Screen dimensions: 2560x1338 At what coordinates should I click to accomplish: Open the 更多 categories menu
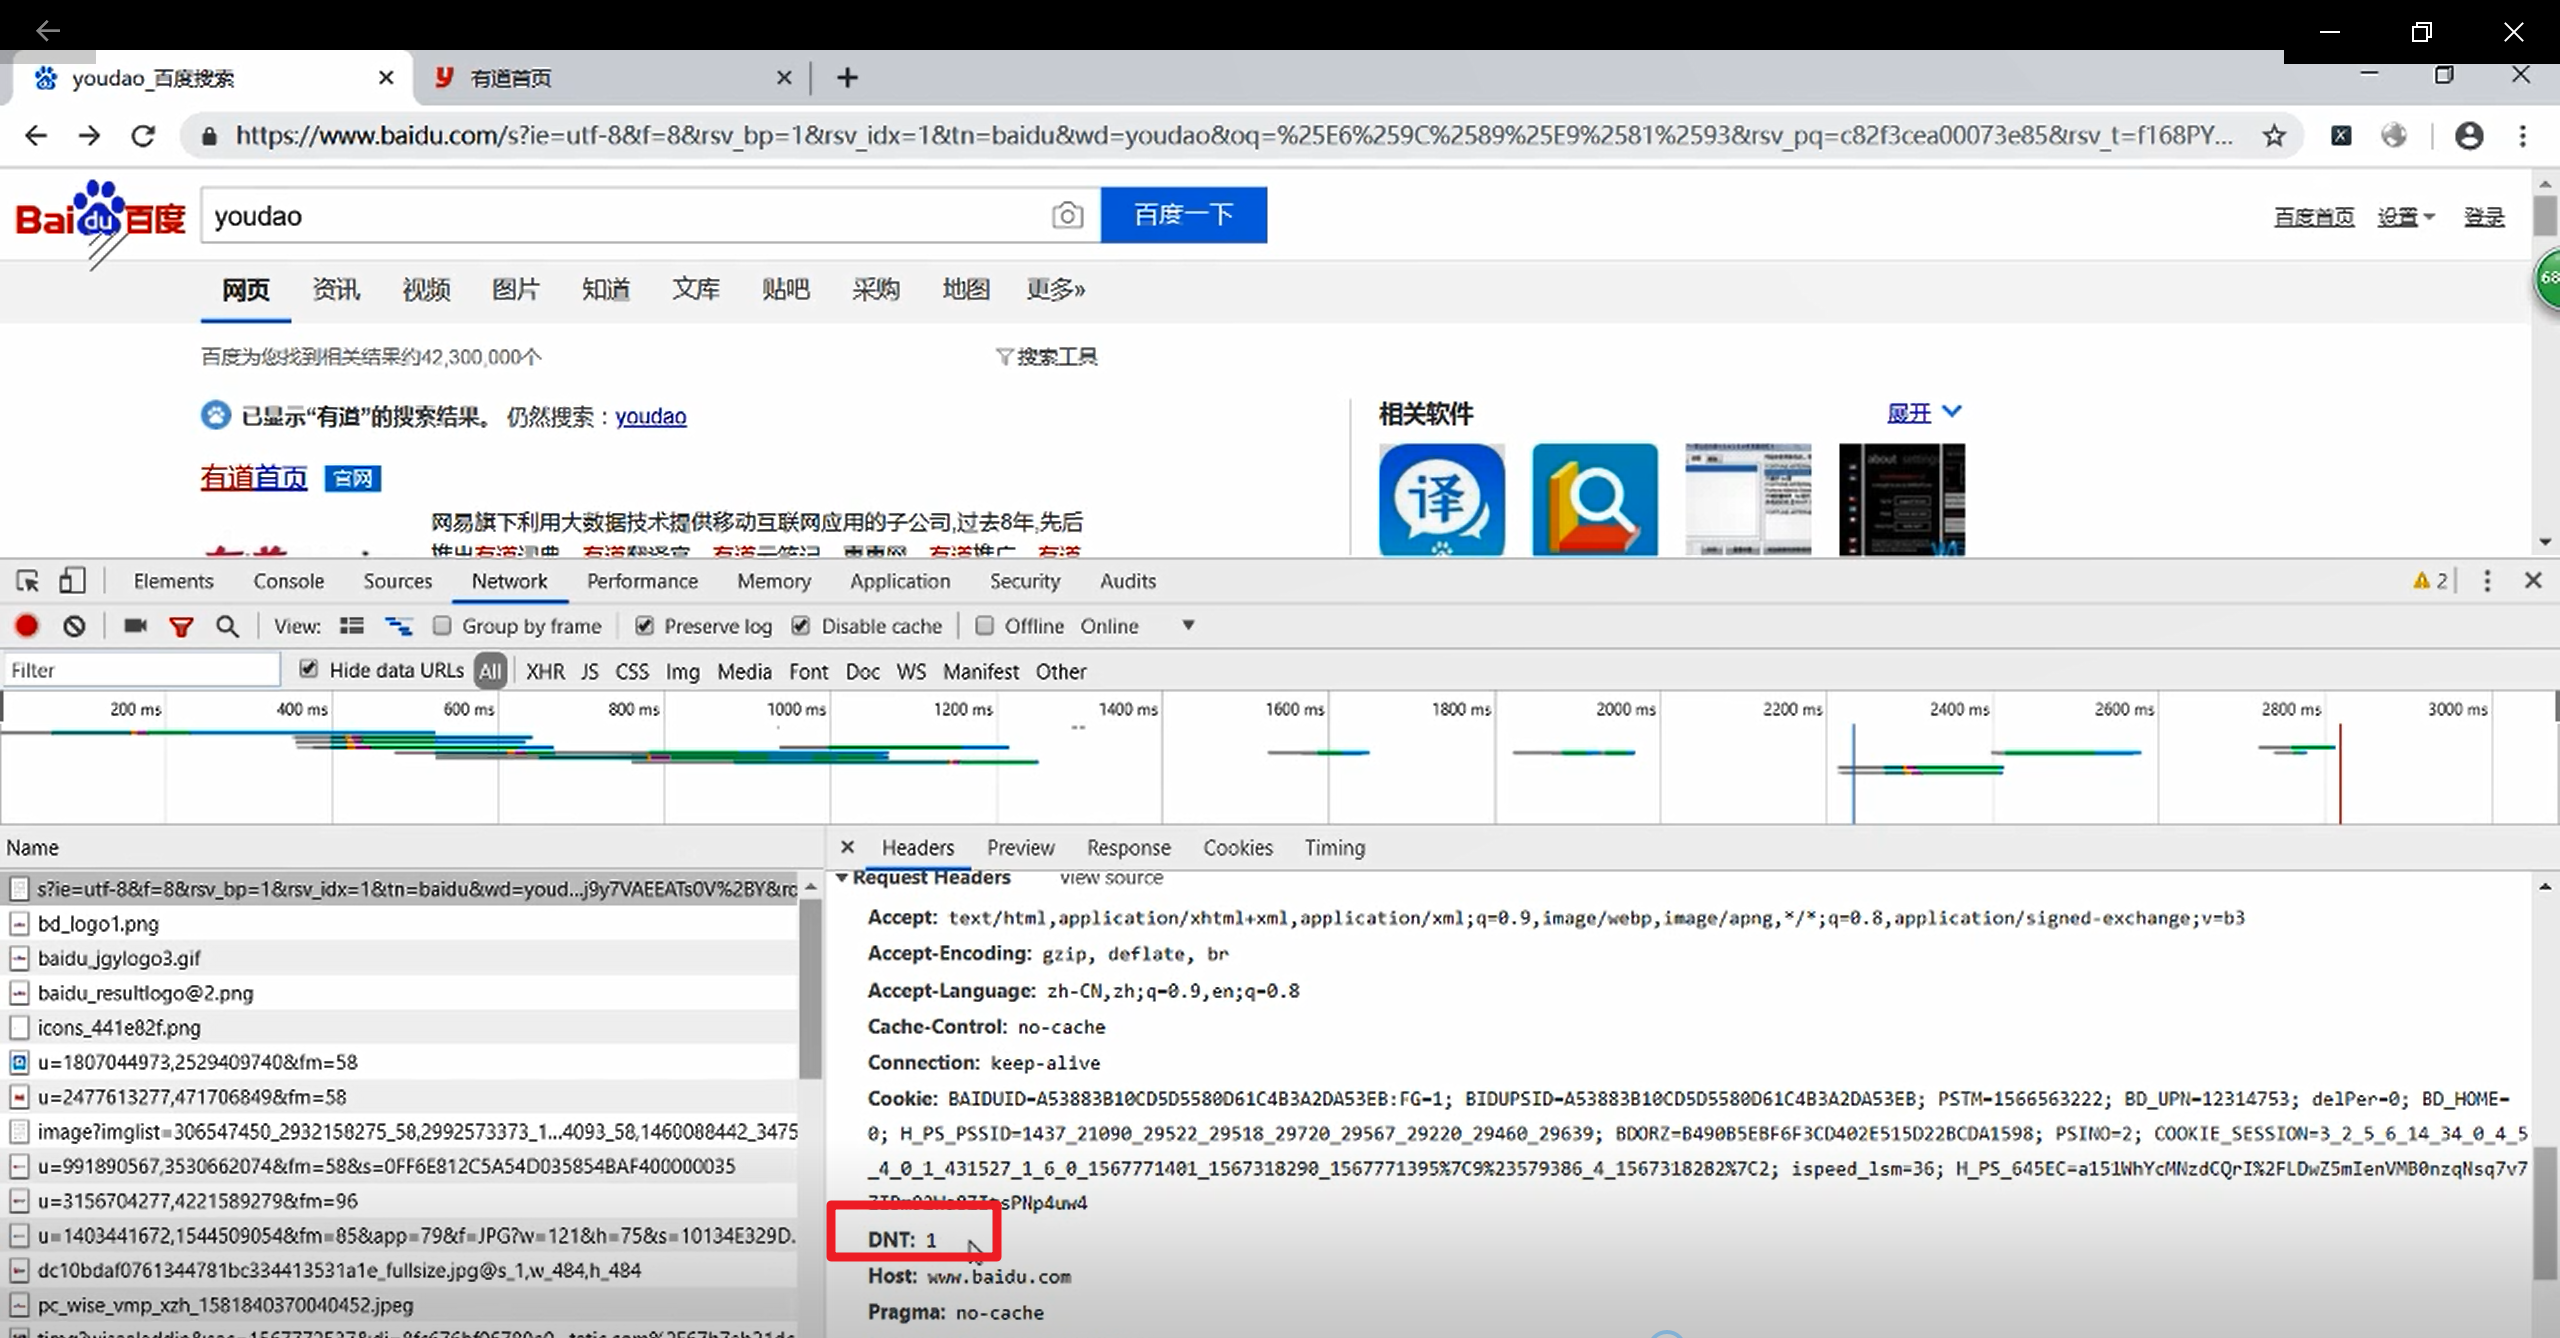(1056, 290)
